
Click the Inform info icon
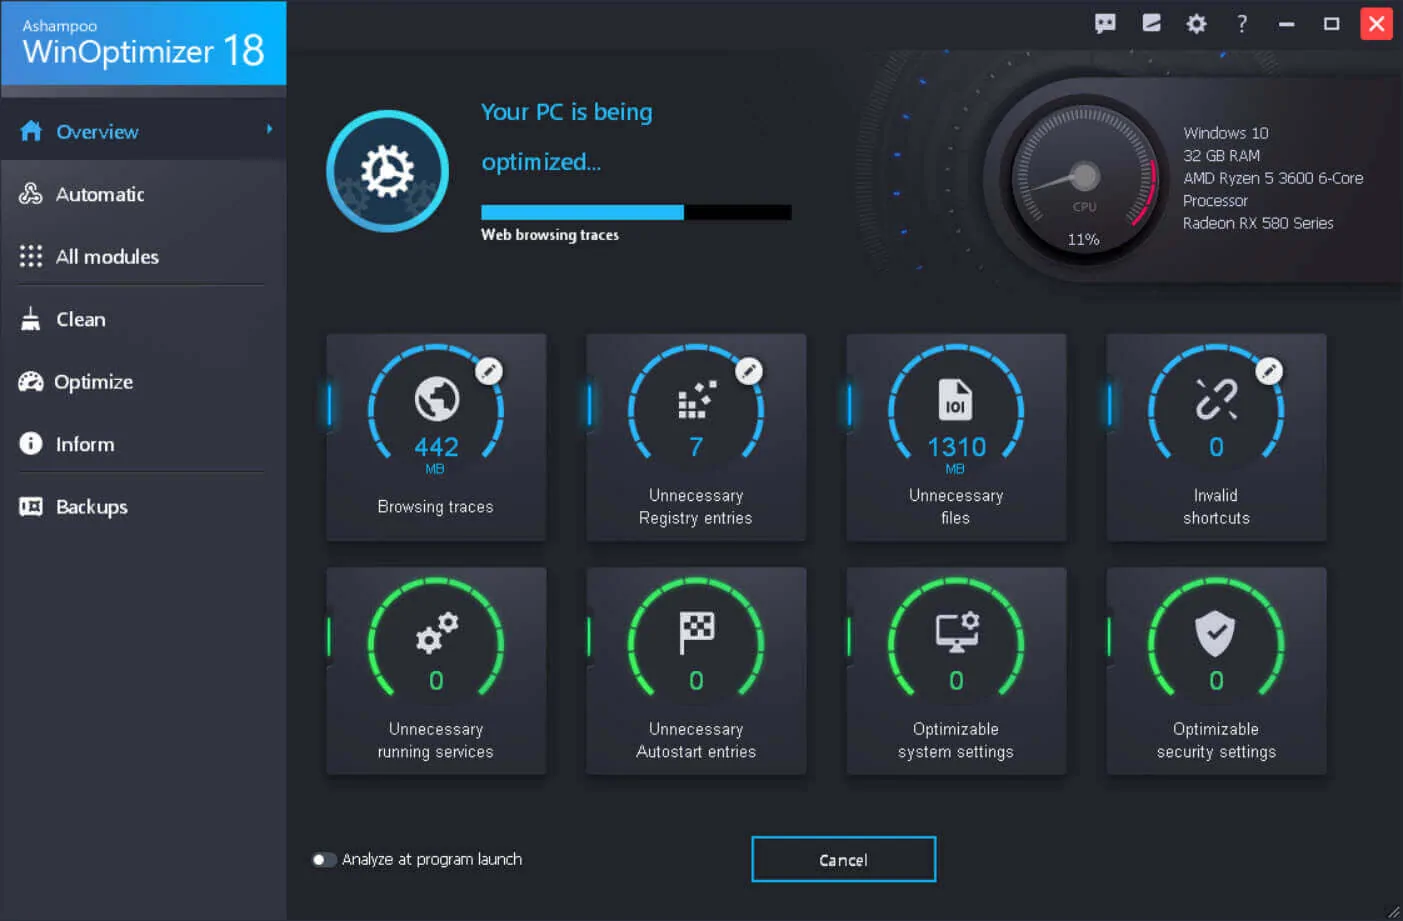coord(31,443)
